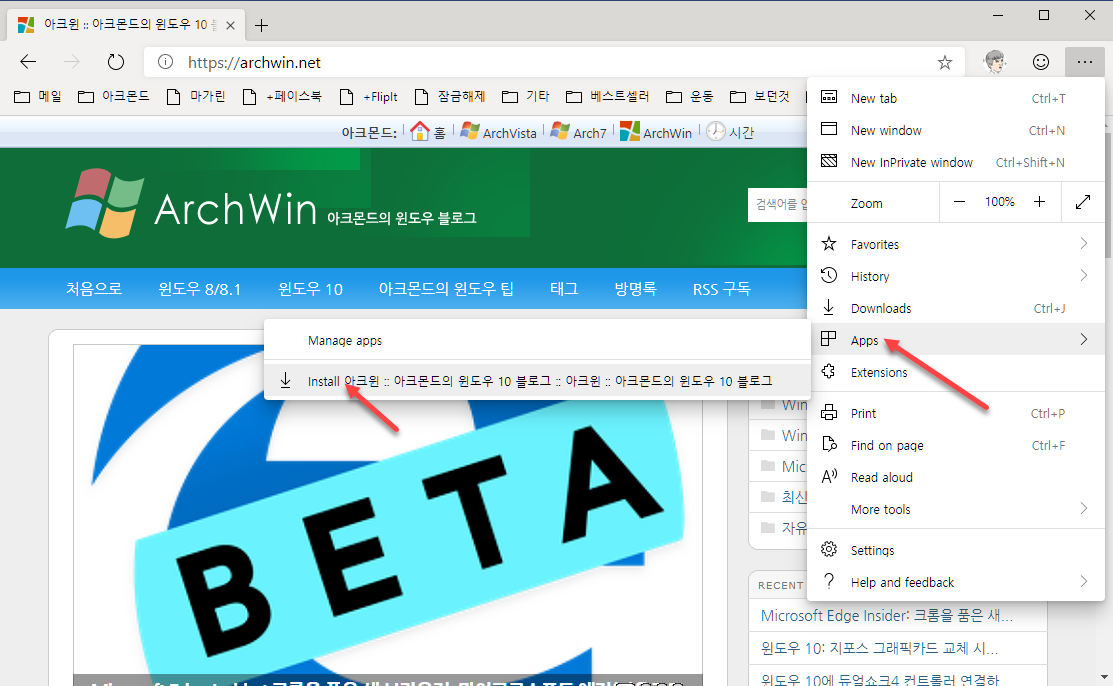Image resolution: width=1113 pixels, height=686 pixels.
Task: Open the 기타 bookmarks folder
Action: tap(526, 96)
